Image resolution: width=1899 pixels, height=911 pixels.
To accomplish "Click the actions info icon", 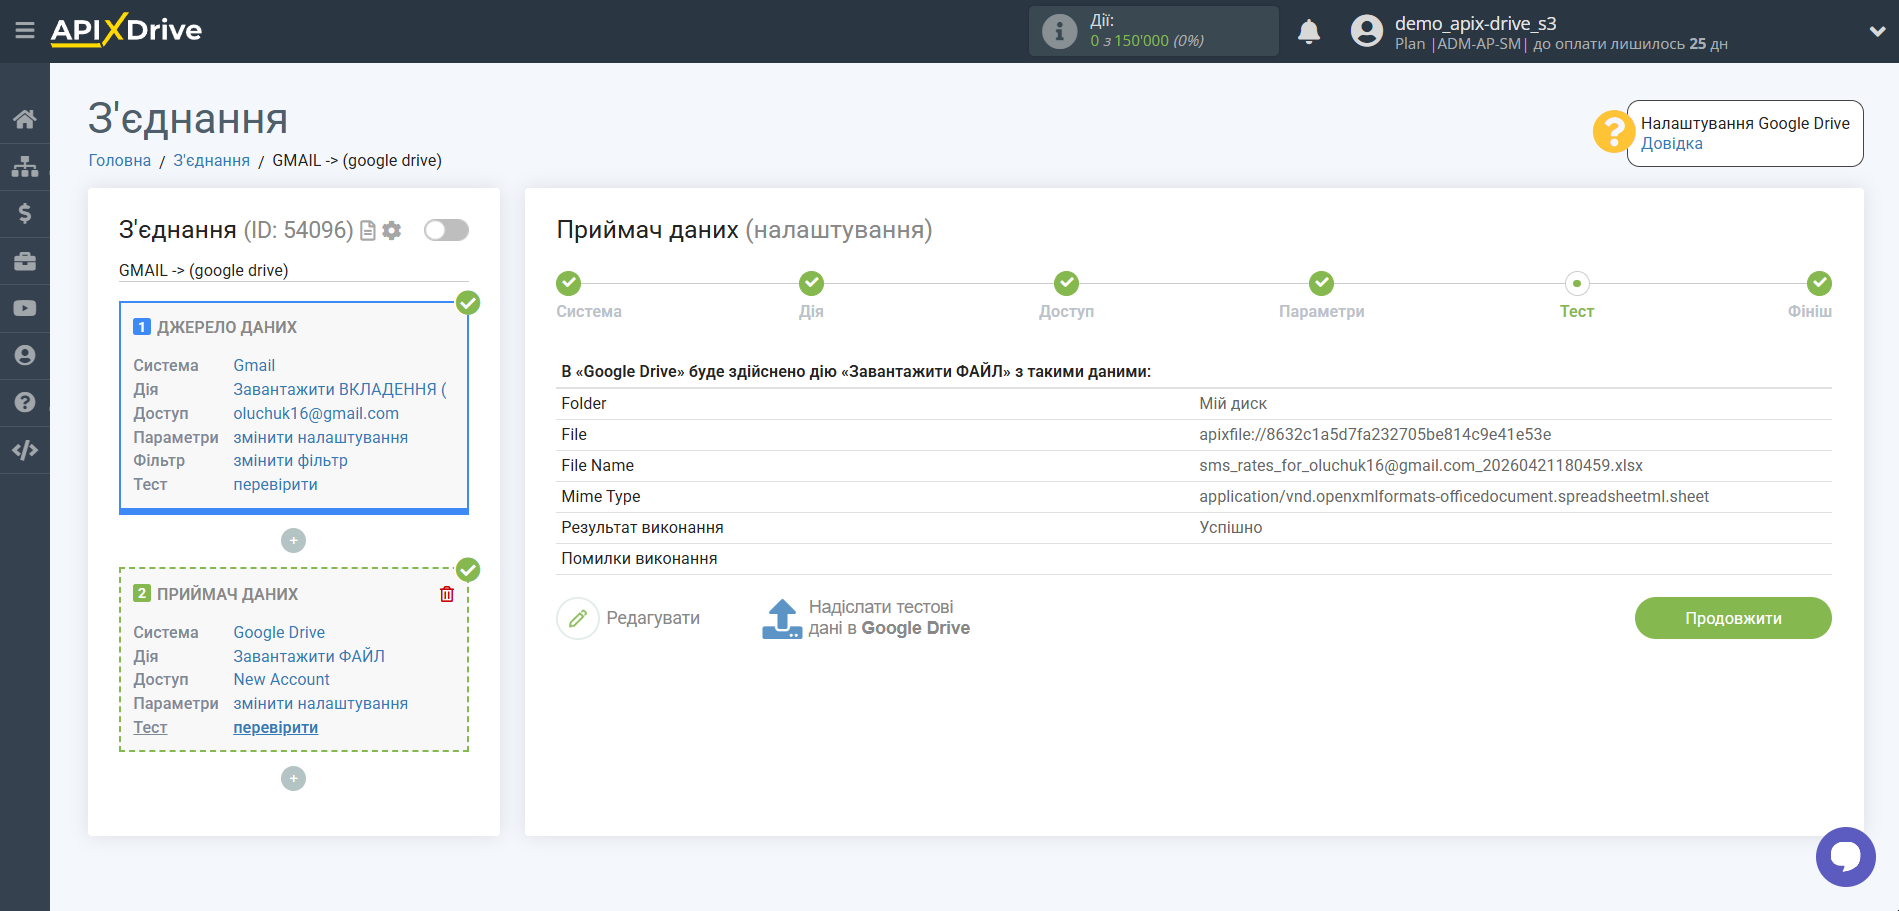I will point(1060,31).
